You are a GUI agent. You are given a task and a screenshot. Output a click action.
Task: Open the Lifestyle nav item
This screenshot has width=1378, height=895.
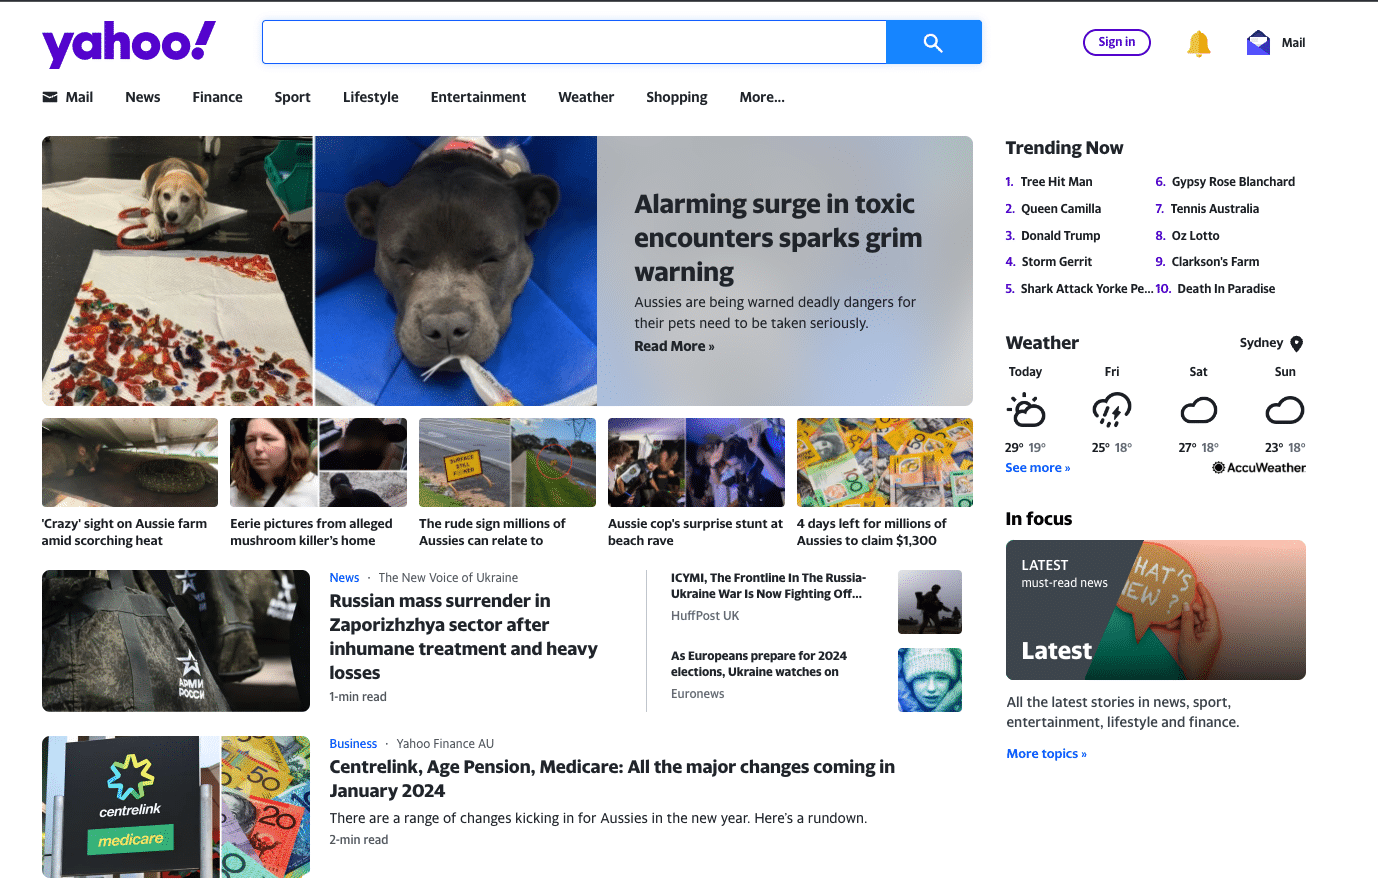click(370, 97)
